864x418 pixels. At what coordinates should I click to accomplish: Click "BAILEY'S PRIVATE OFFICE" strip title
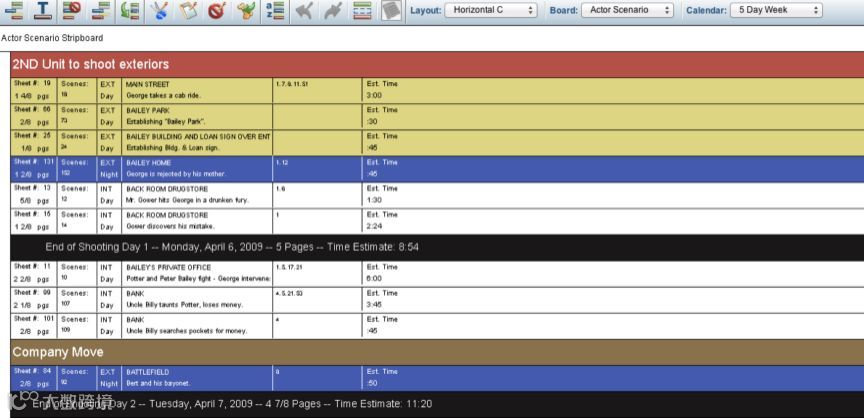pyautogui.click(x=168, y=267)
